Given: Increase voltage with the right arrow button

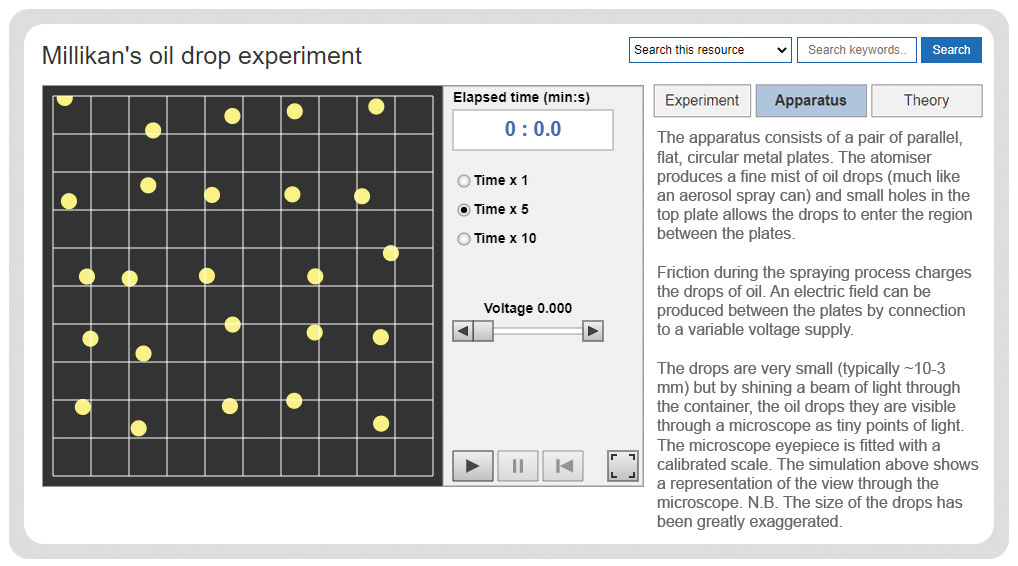Looking at the screenshot, I should [593, 331].
